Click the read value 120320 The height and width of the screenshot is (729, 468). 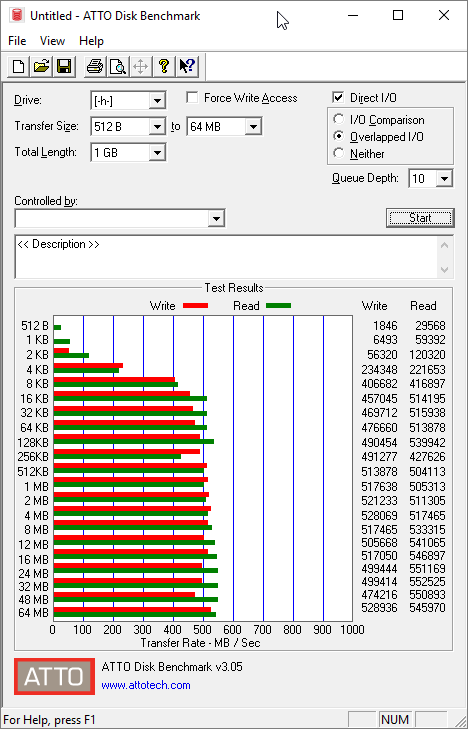(427, 355)
